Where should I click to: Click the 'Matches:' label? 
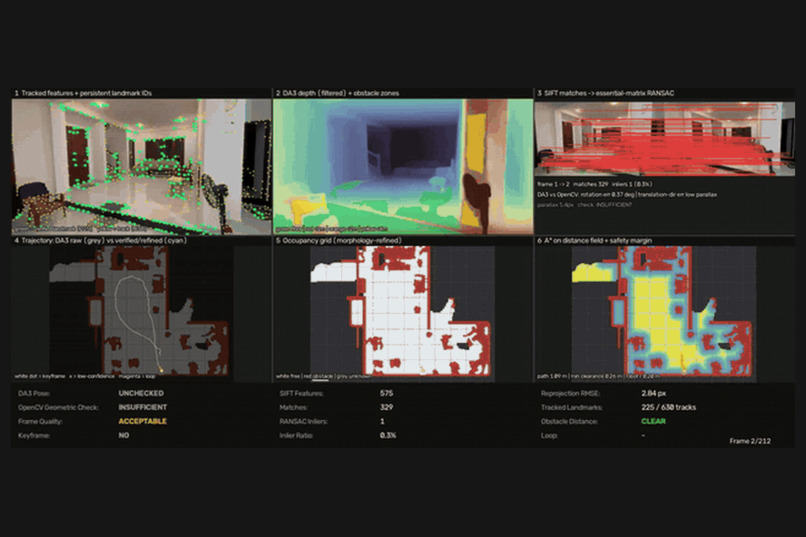click(293, 407)
